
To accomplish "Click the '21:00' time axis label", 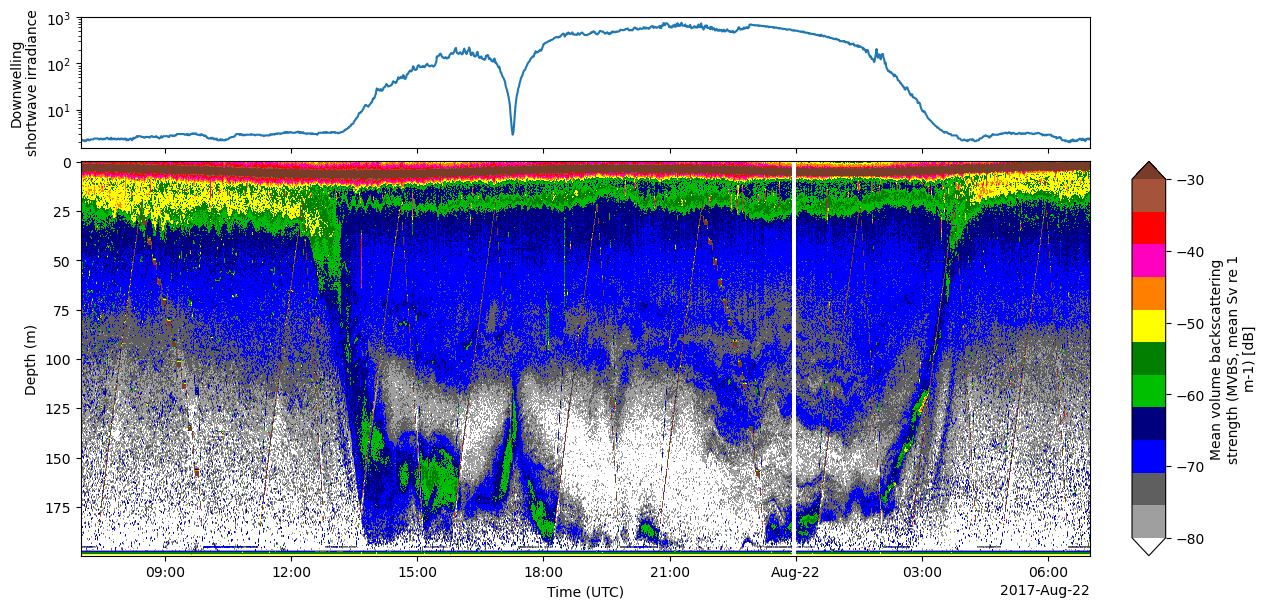I will pyautogui.click(x=669, y=573).
